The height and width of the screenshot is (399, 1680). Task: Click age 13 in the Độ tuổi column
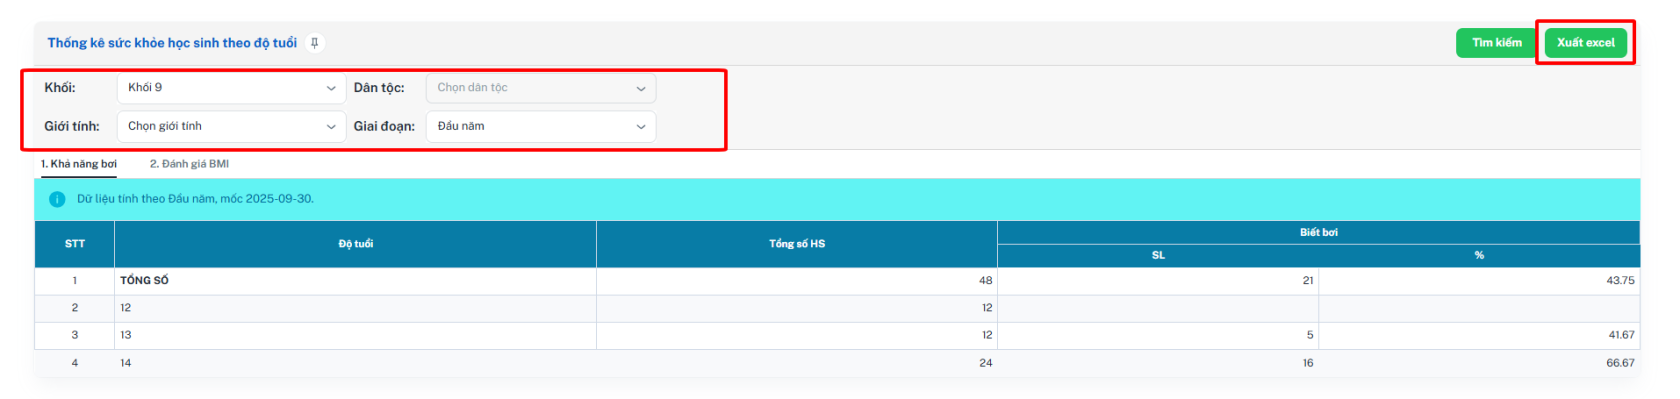[x=126, y=335]
